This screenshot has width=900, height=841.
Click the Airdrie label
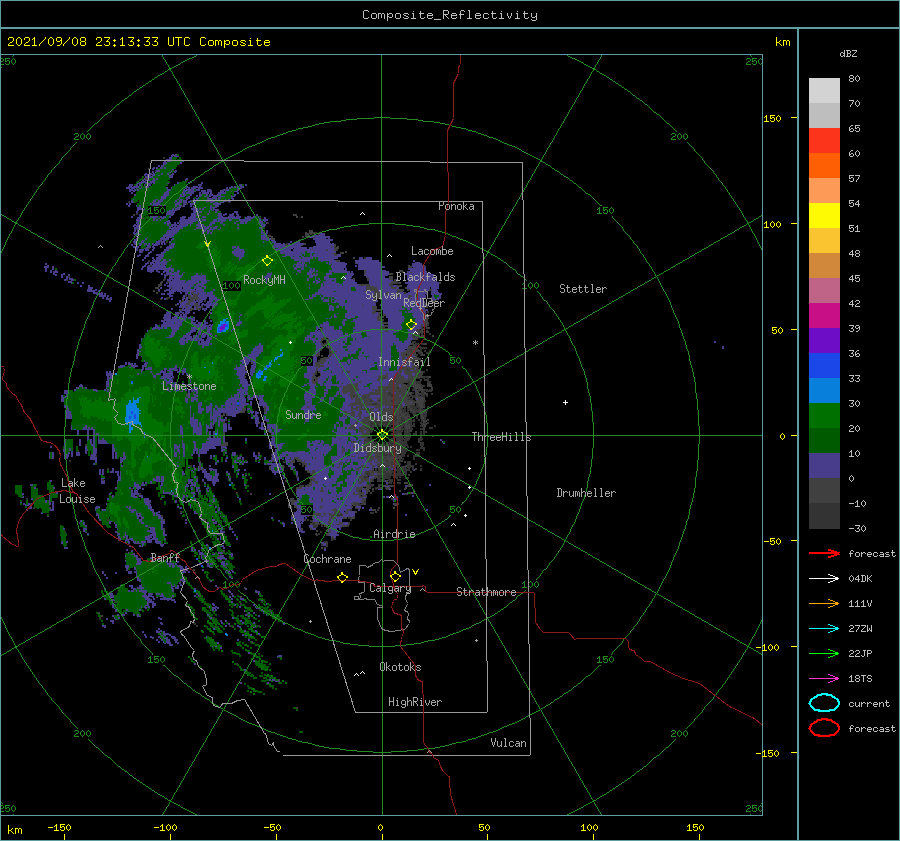394,534
